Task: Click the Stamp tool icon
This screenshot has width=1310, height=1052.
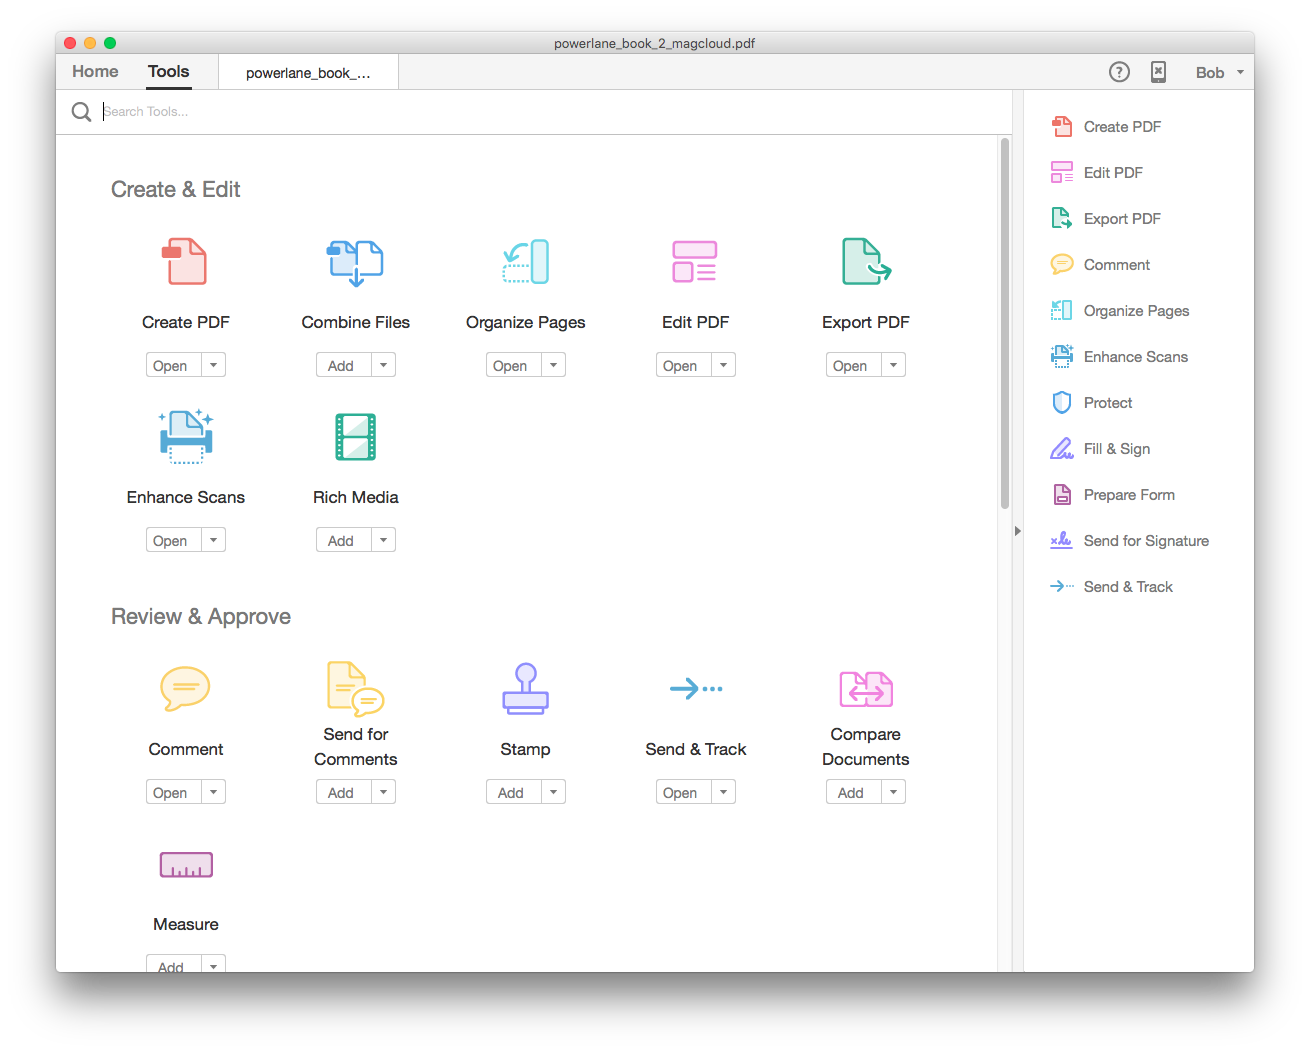Action: point(526,689)
